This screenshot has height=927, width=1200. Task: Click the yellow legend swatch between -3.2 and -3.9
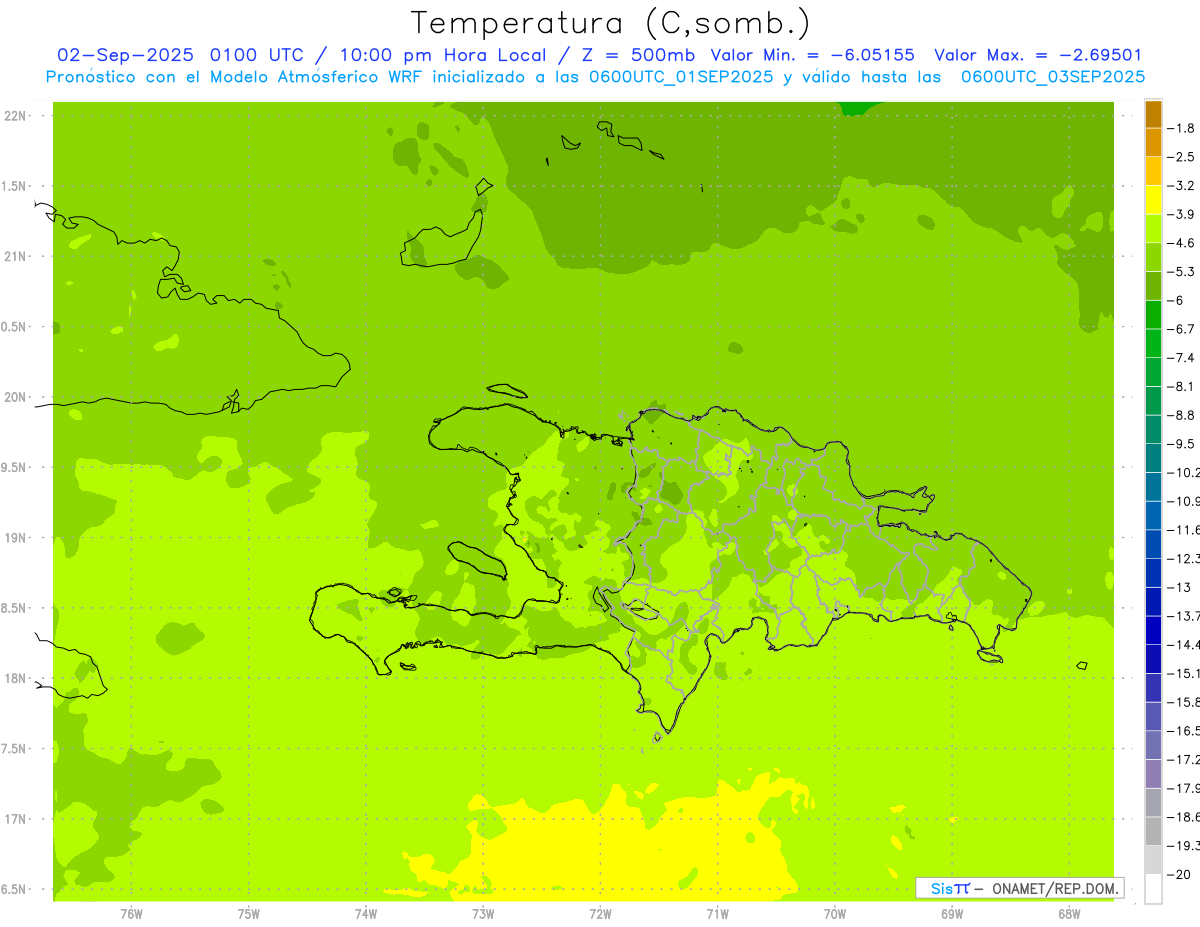pyautogui.click(x=1153, y=200)
